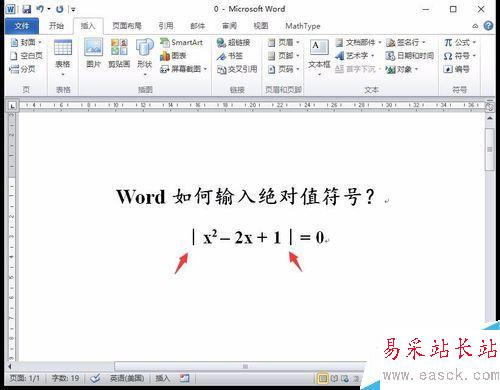Click the word count 字数: 19
Screen dimensions: 500x390
coord(65,378)
